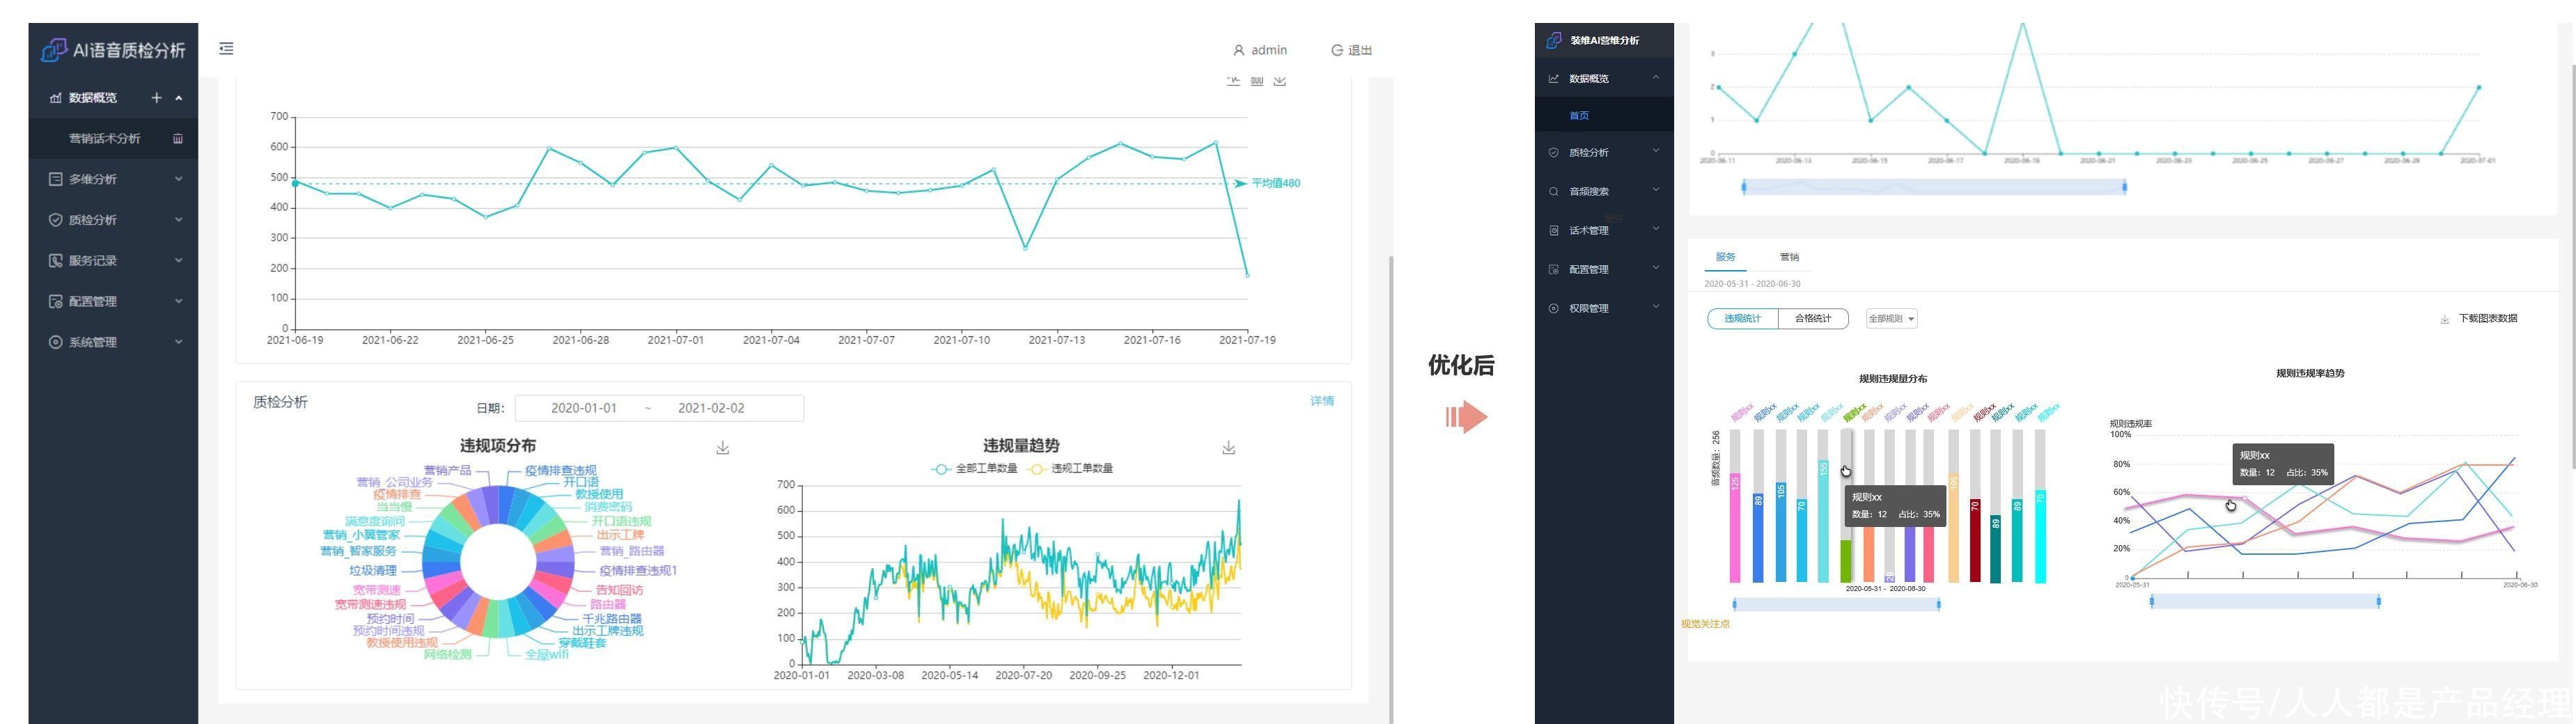Click the AI语音质检分析 logo icon
This screenshot has height=724, width=2576.
54,50
